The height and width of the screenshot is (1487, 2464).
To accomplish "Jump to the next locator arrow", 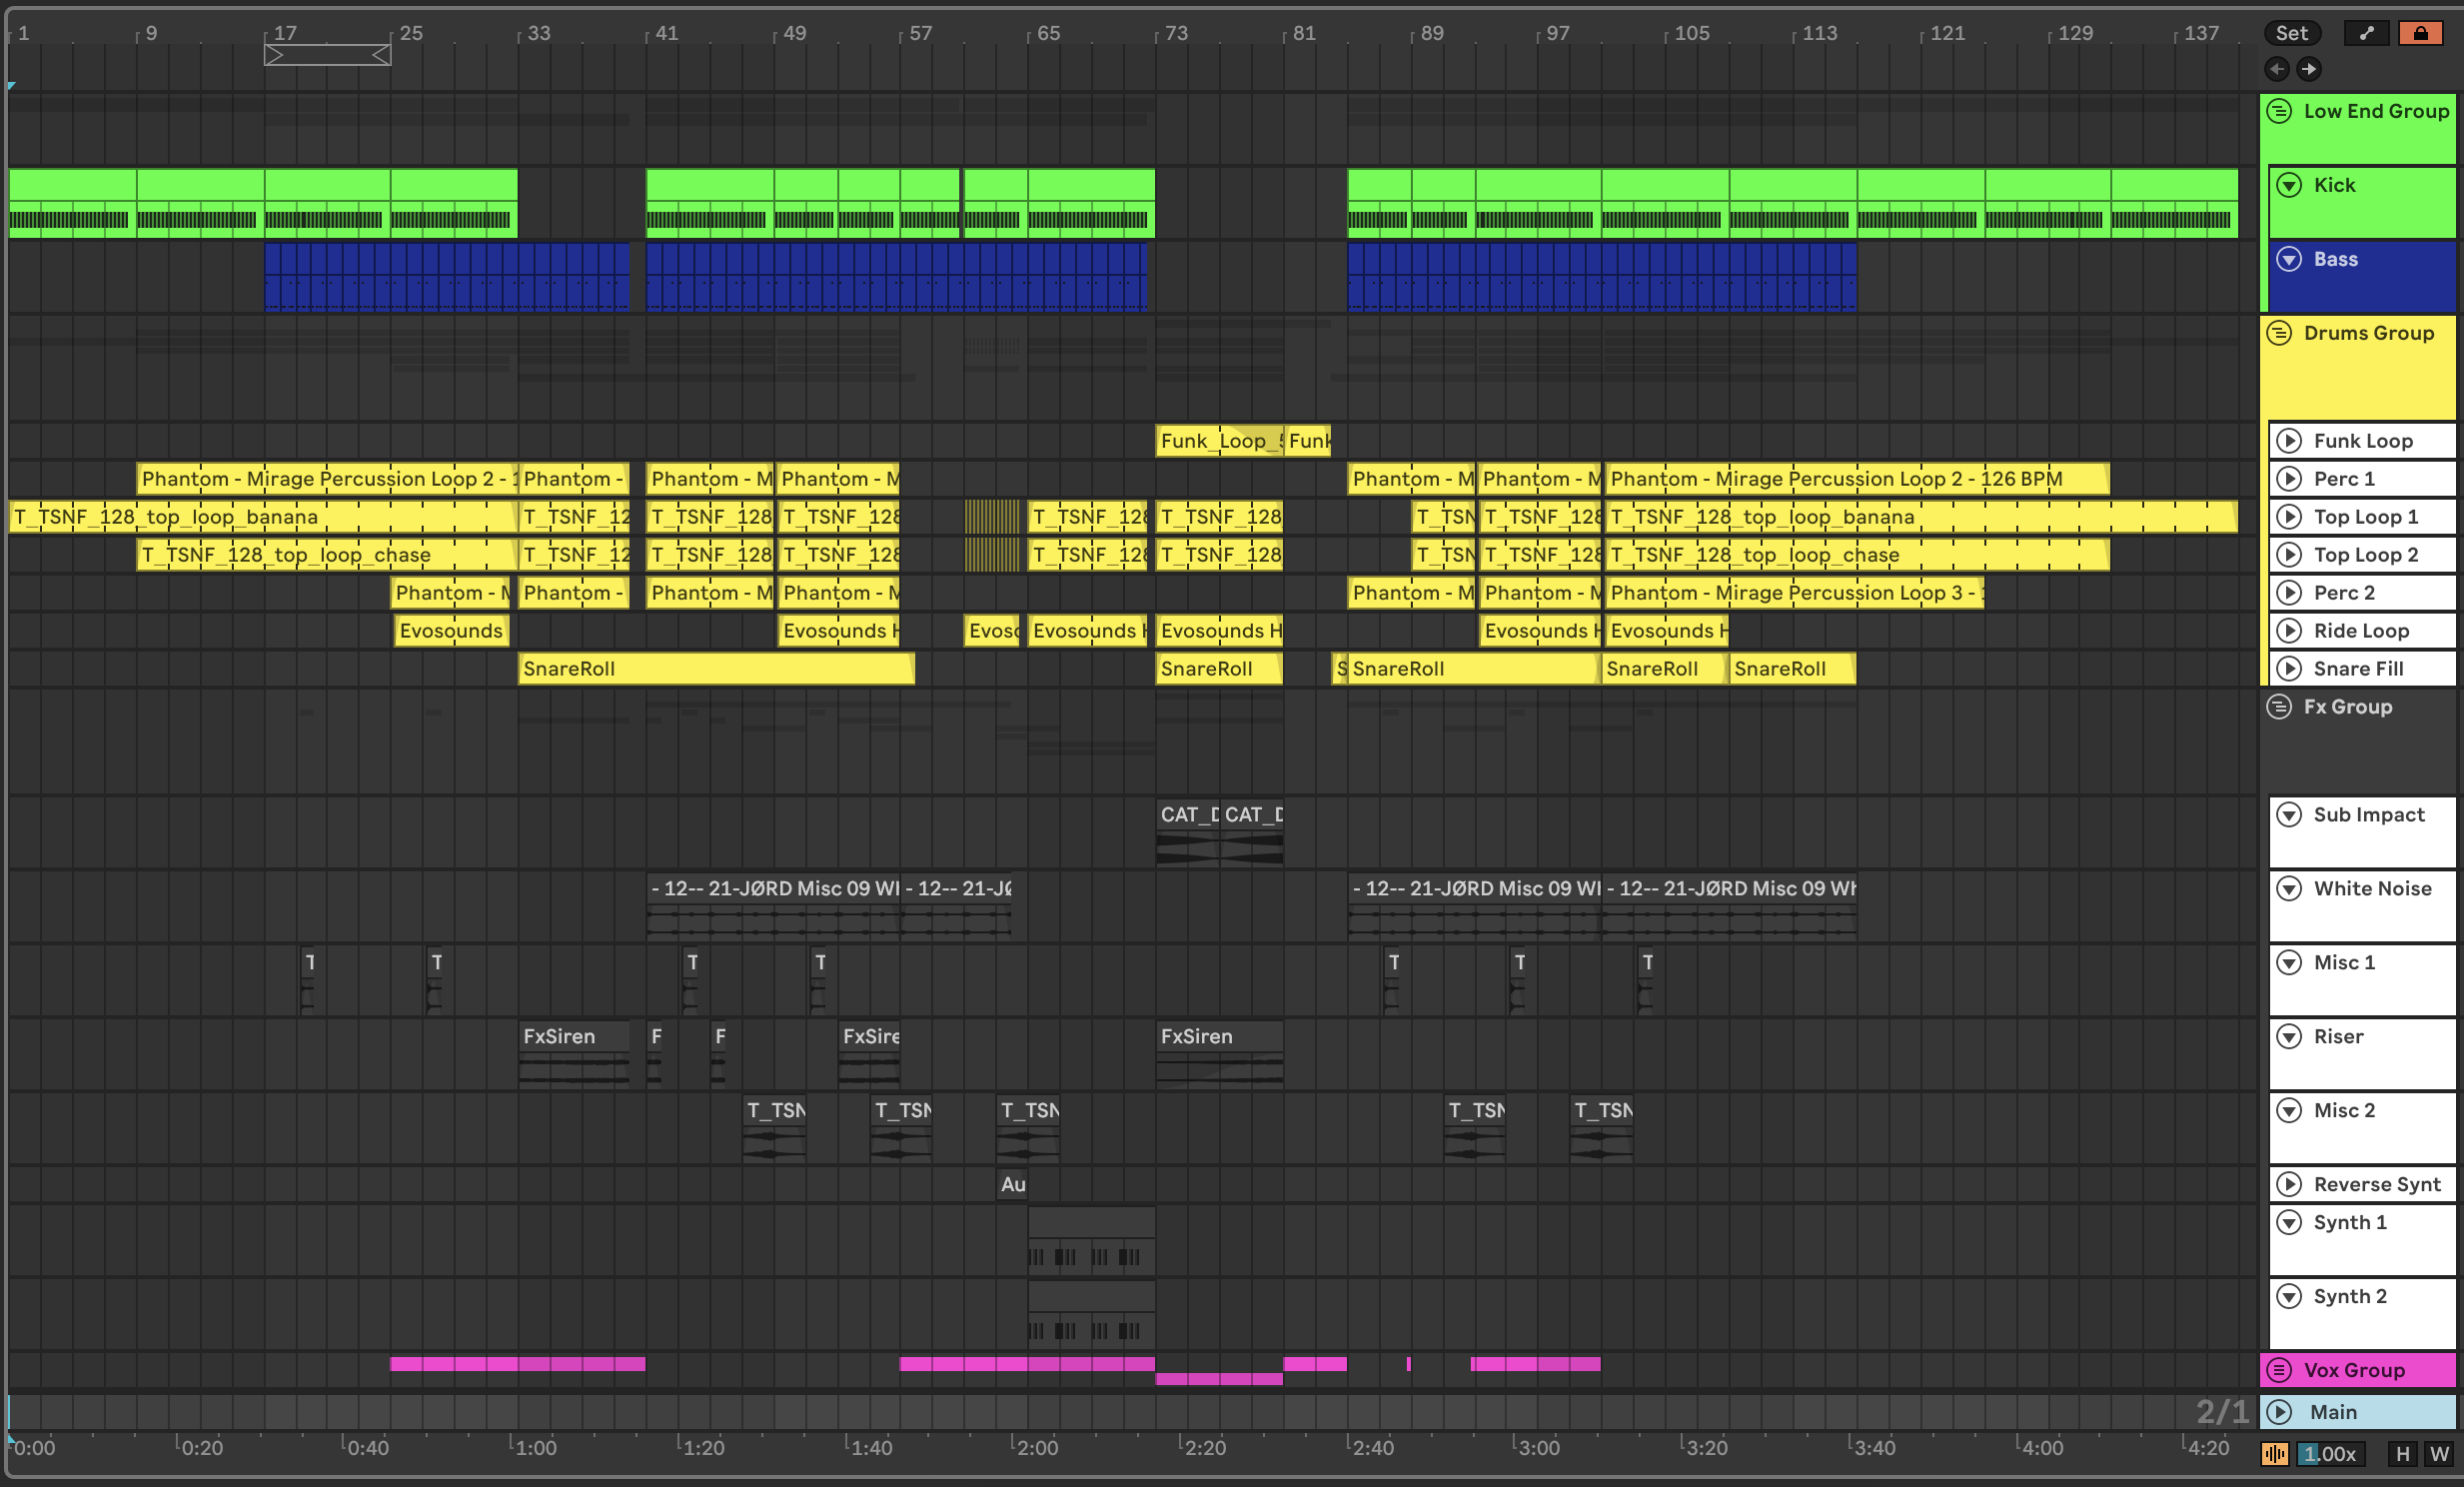I will (x=2309, y=69).
